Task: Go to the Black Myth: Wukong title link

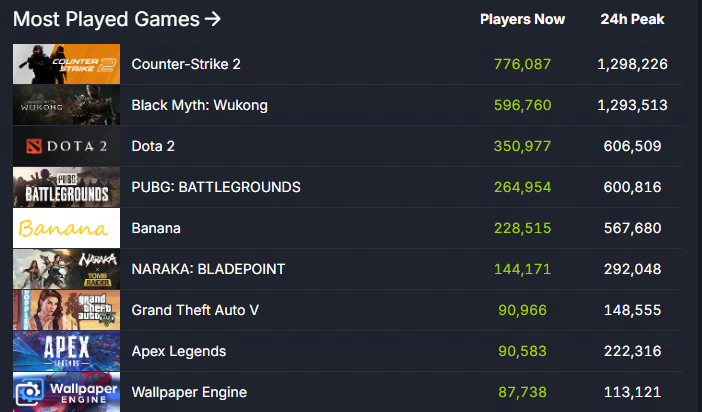Action: (200, 105)
